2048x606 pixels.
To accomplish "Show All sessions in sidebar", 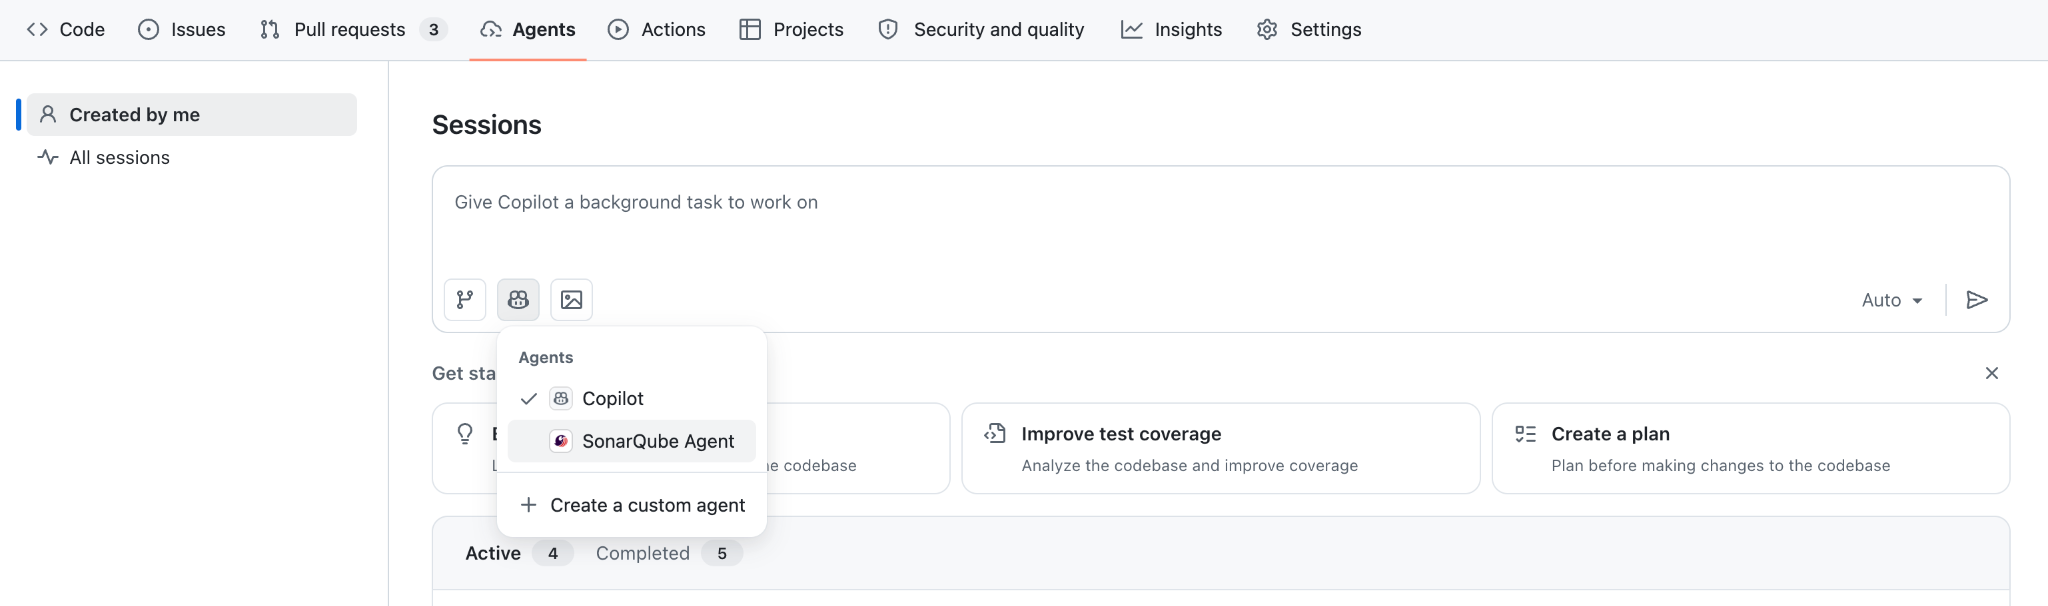I will [x=191, y=157].
